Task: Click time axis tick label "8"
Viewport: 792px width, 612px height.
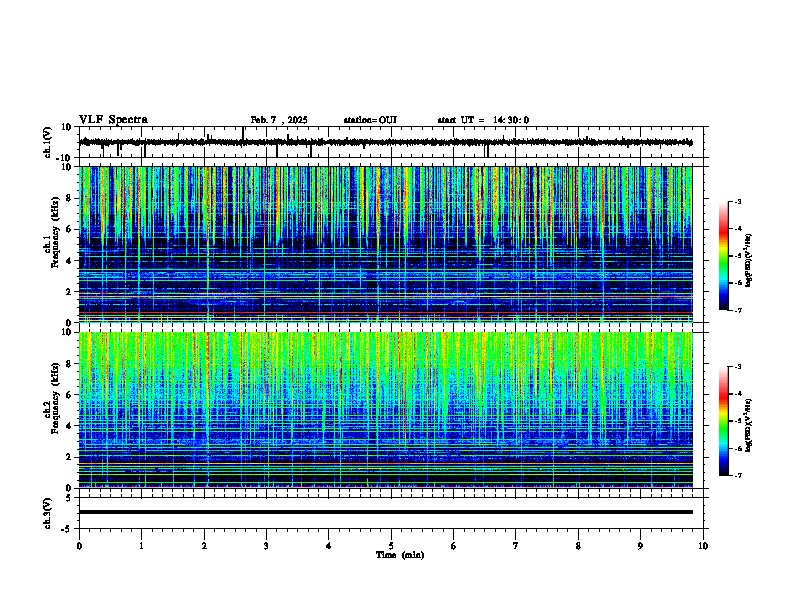Action: tap(578, 546)
